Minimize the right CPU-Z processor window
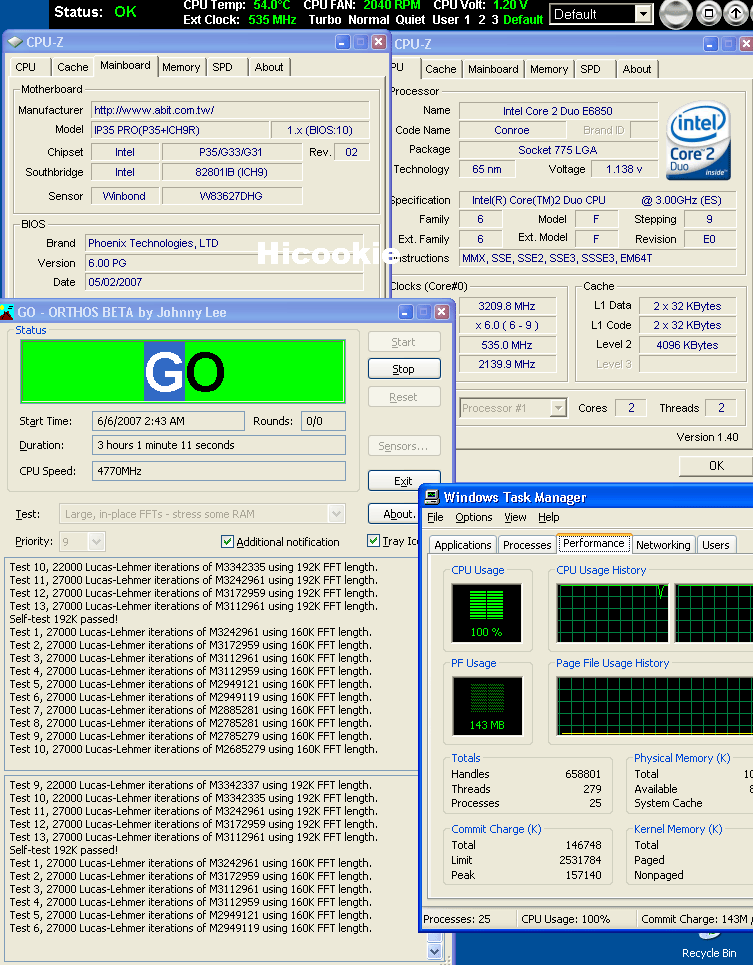The width and height of the screenshot is (753, 965). click(711, 44)
